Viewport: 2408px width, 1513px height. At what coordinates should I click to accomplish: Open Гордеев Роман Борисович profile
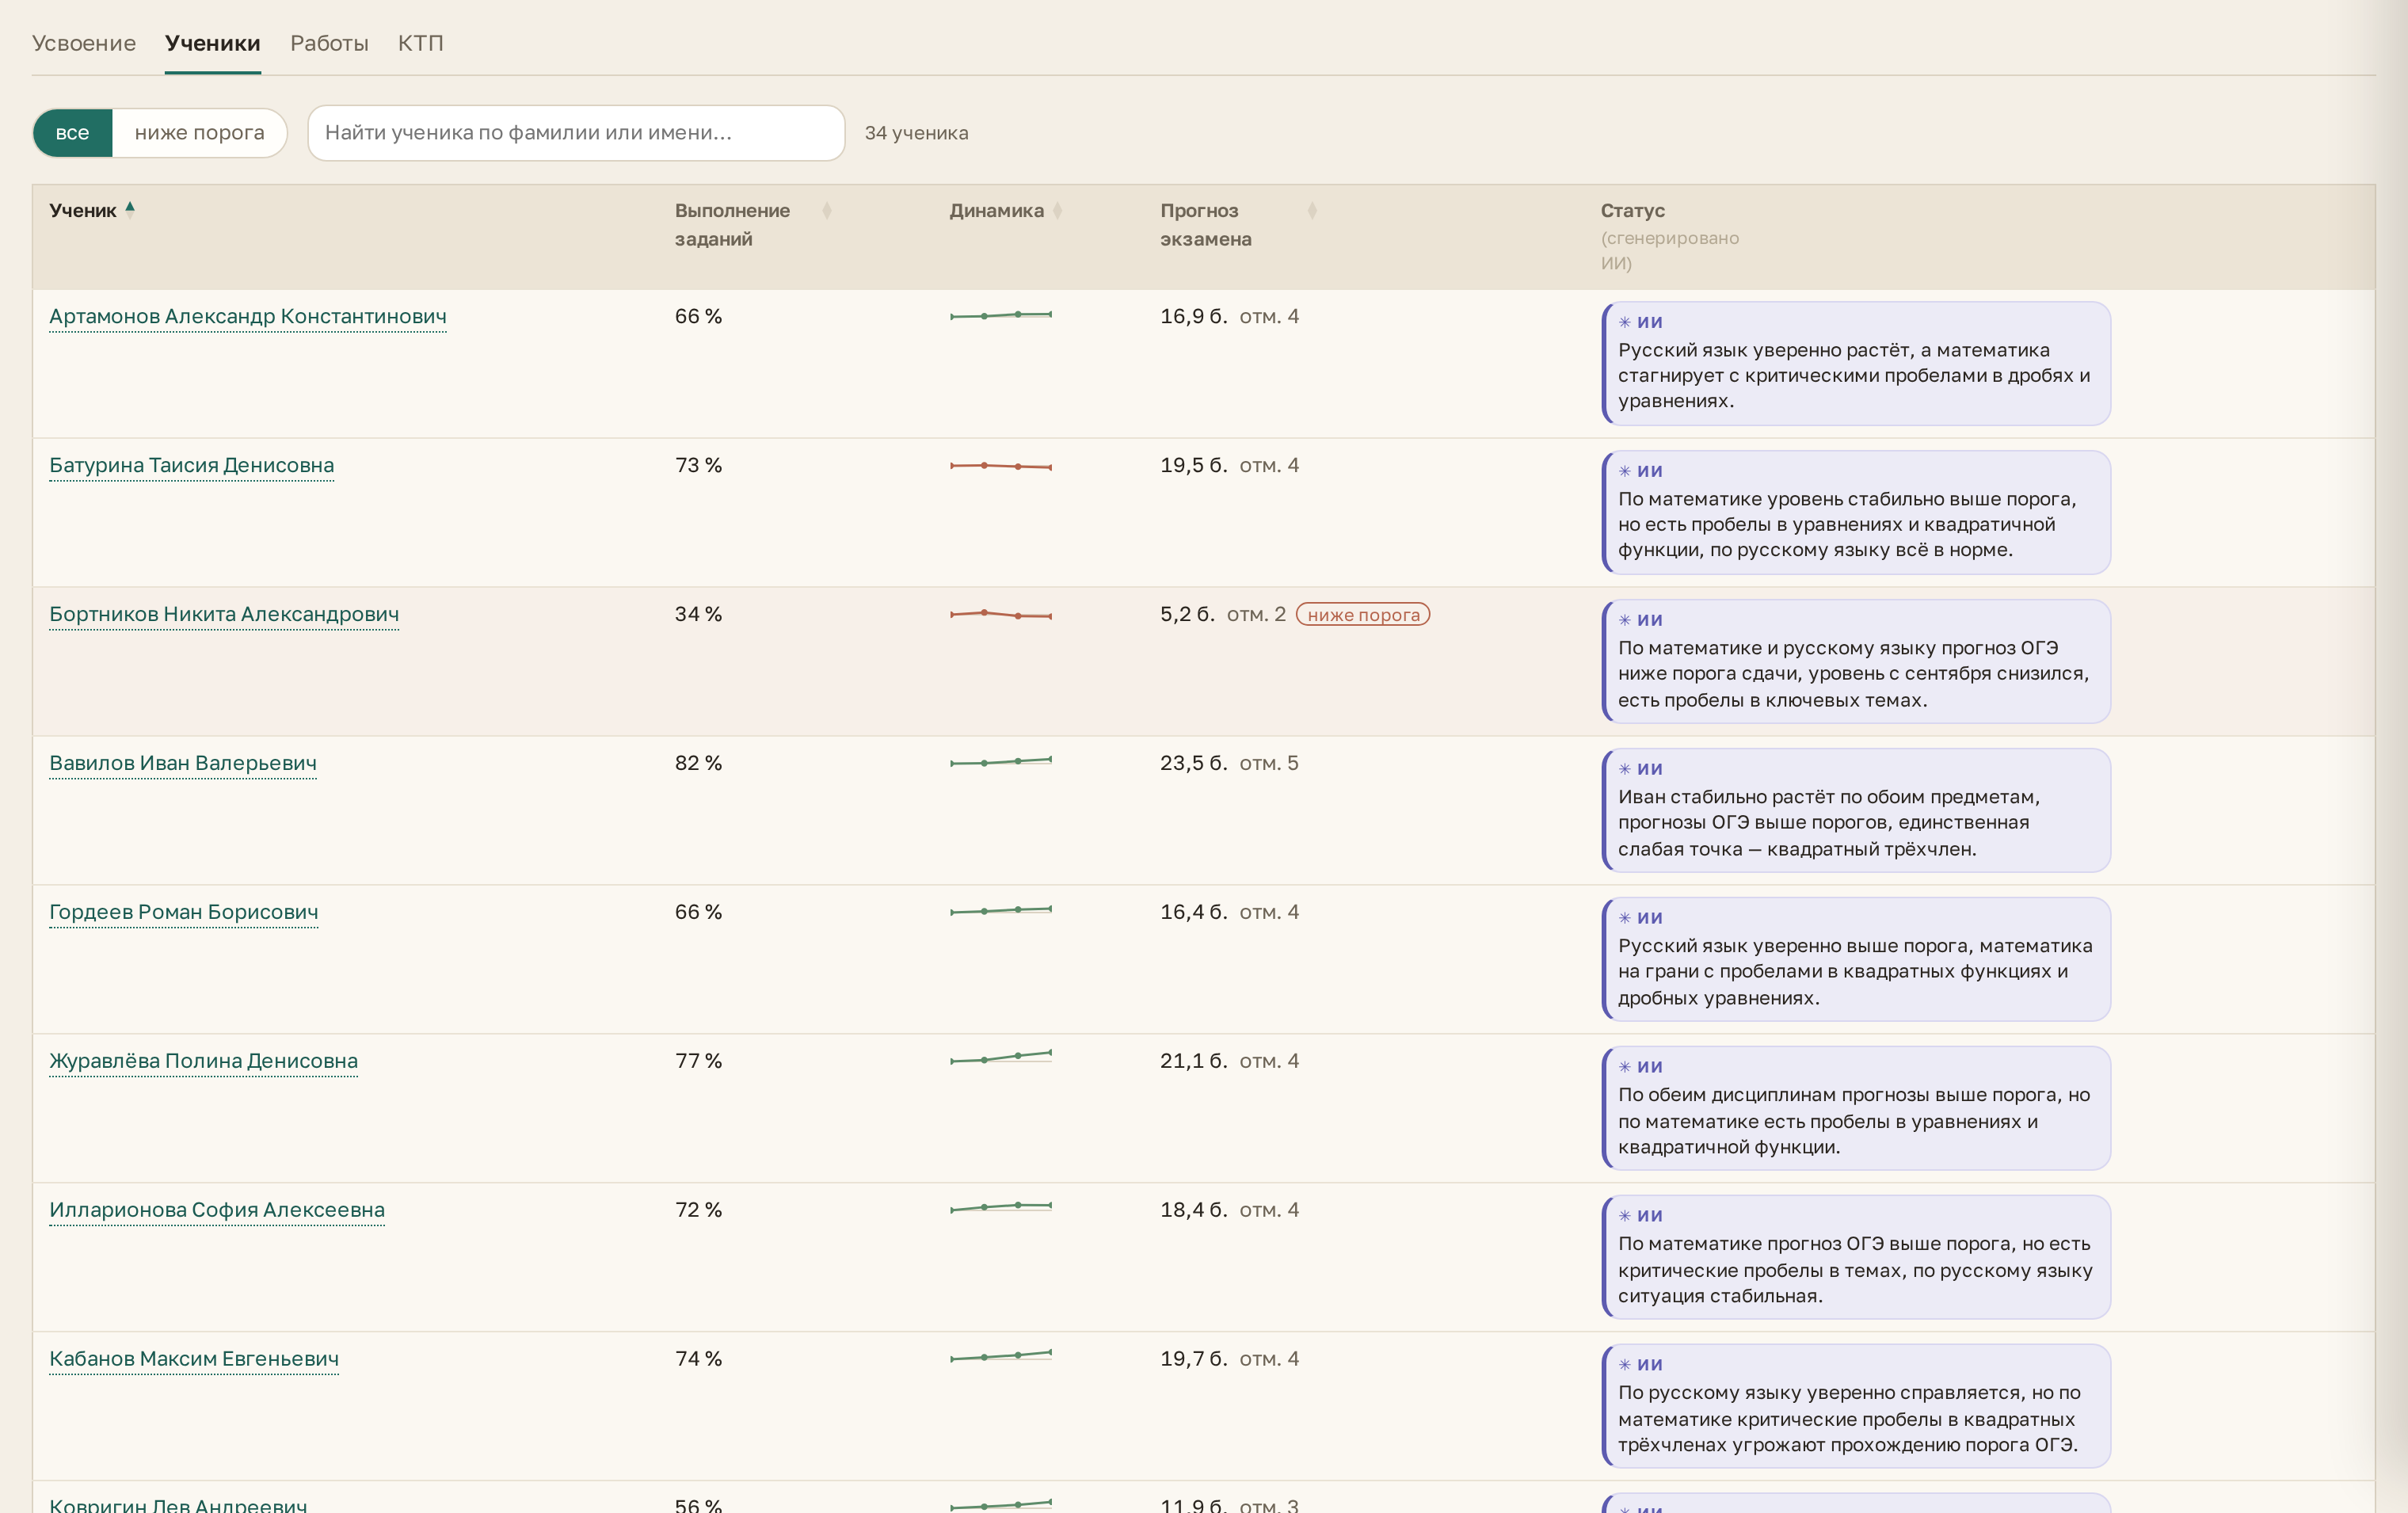click(x=184, y=913)
